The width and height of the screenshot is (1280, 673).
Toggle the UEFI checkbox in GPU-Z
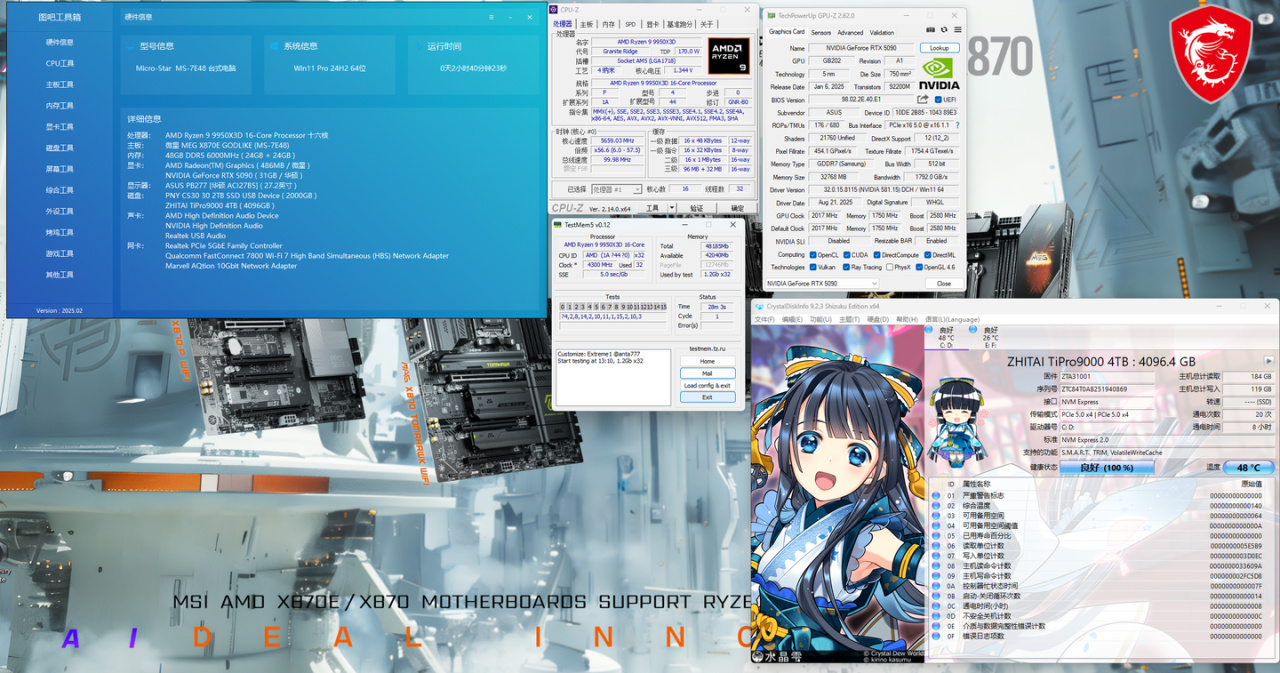(937, 100)
